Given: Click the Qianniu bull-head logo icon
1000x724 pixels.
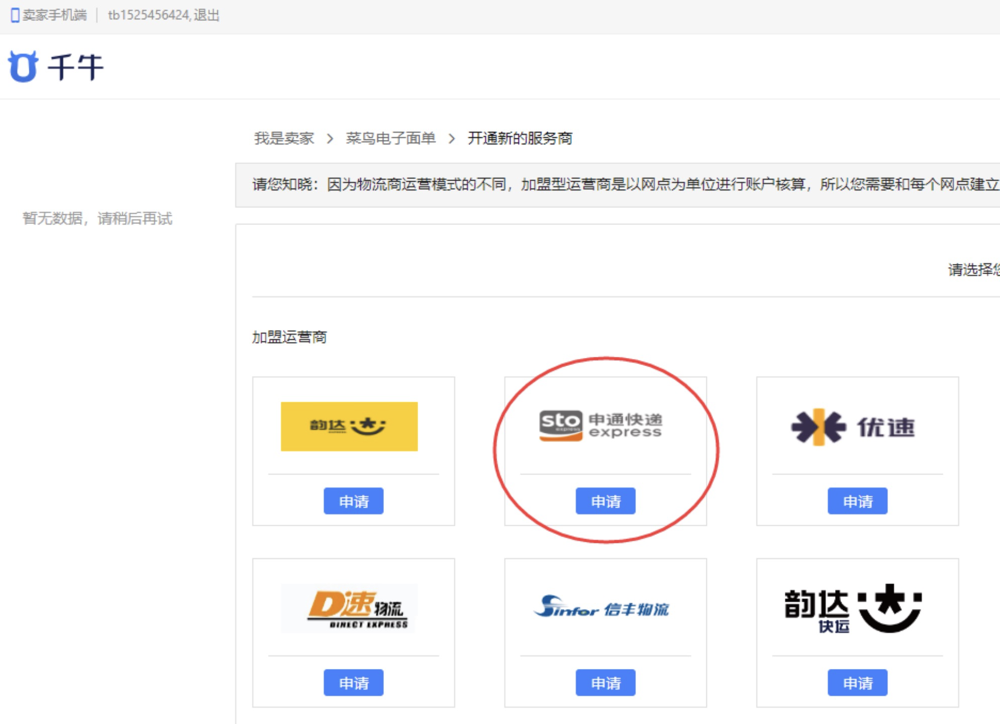Looking at the screenshot, I should tap(23, 66).
